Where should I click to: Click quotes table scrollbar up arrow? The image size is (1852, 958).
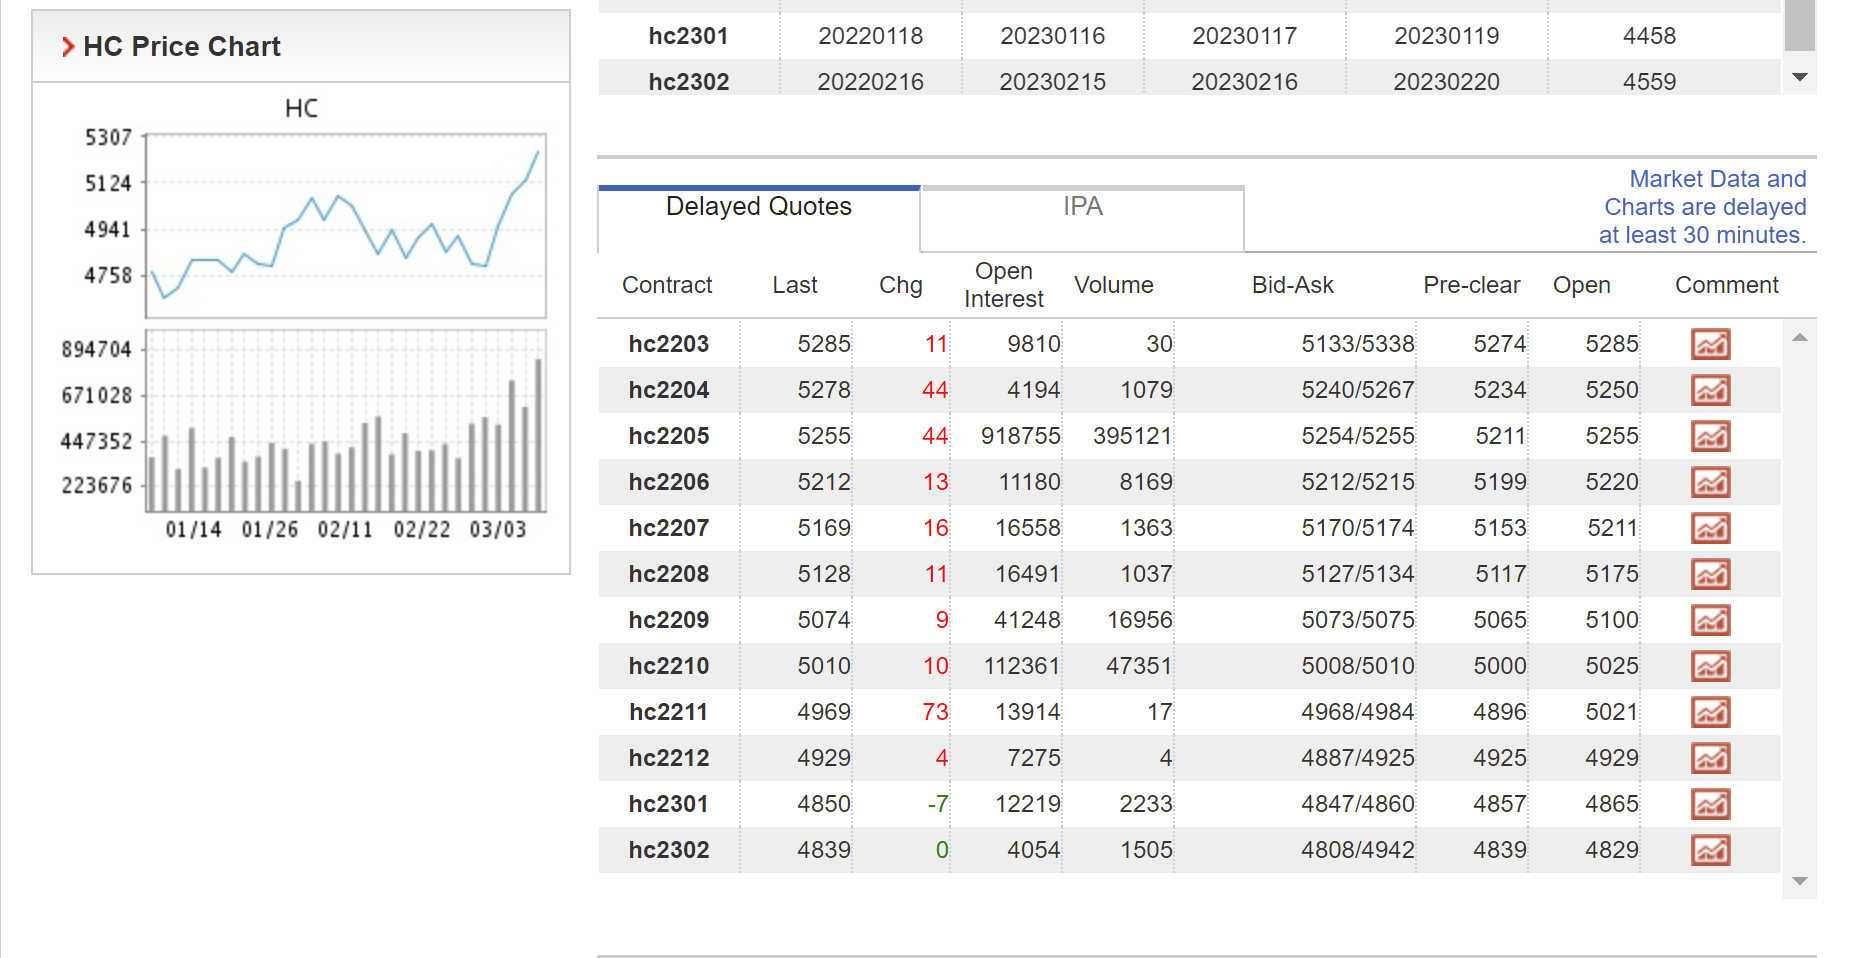(1800, 338)
